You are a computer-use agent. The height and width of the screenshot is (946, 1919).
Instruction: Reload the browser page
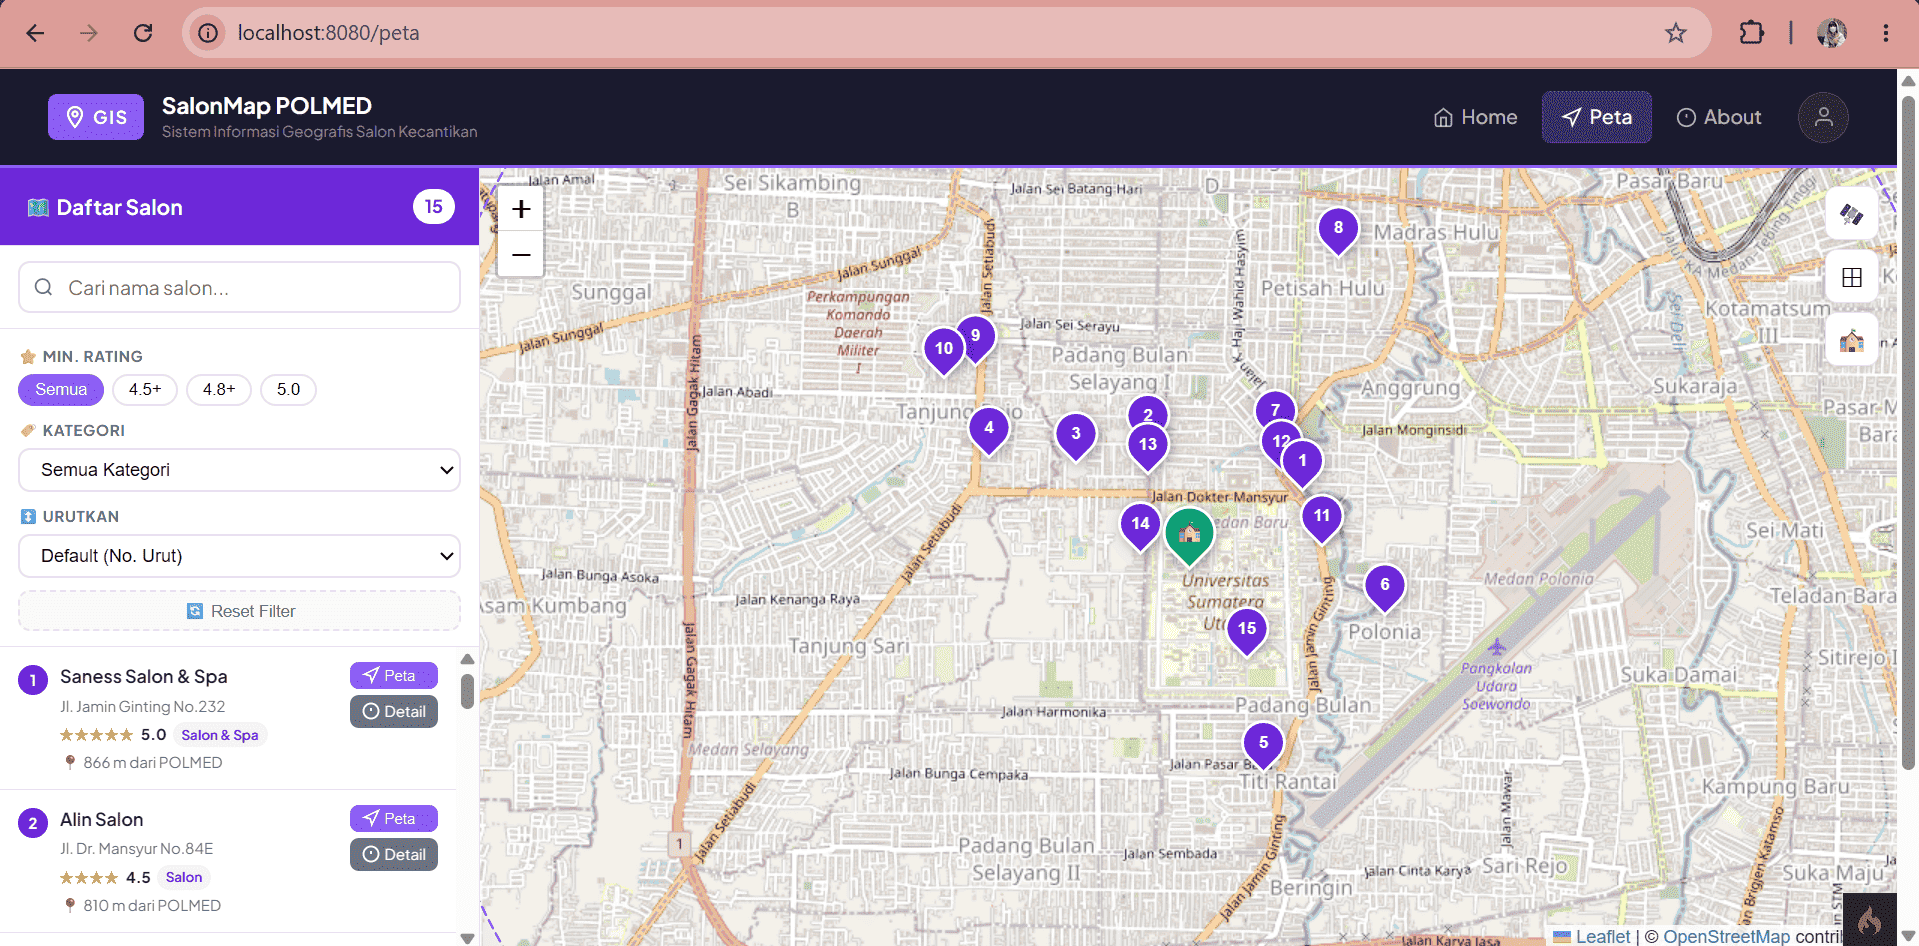[143, 33]
